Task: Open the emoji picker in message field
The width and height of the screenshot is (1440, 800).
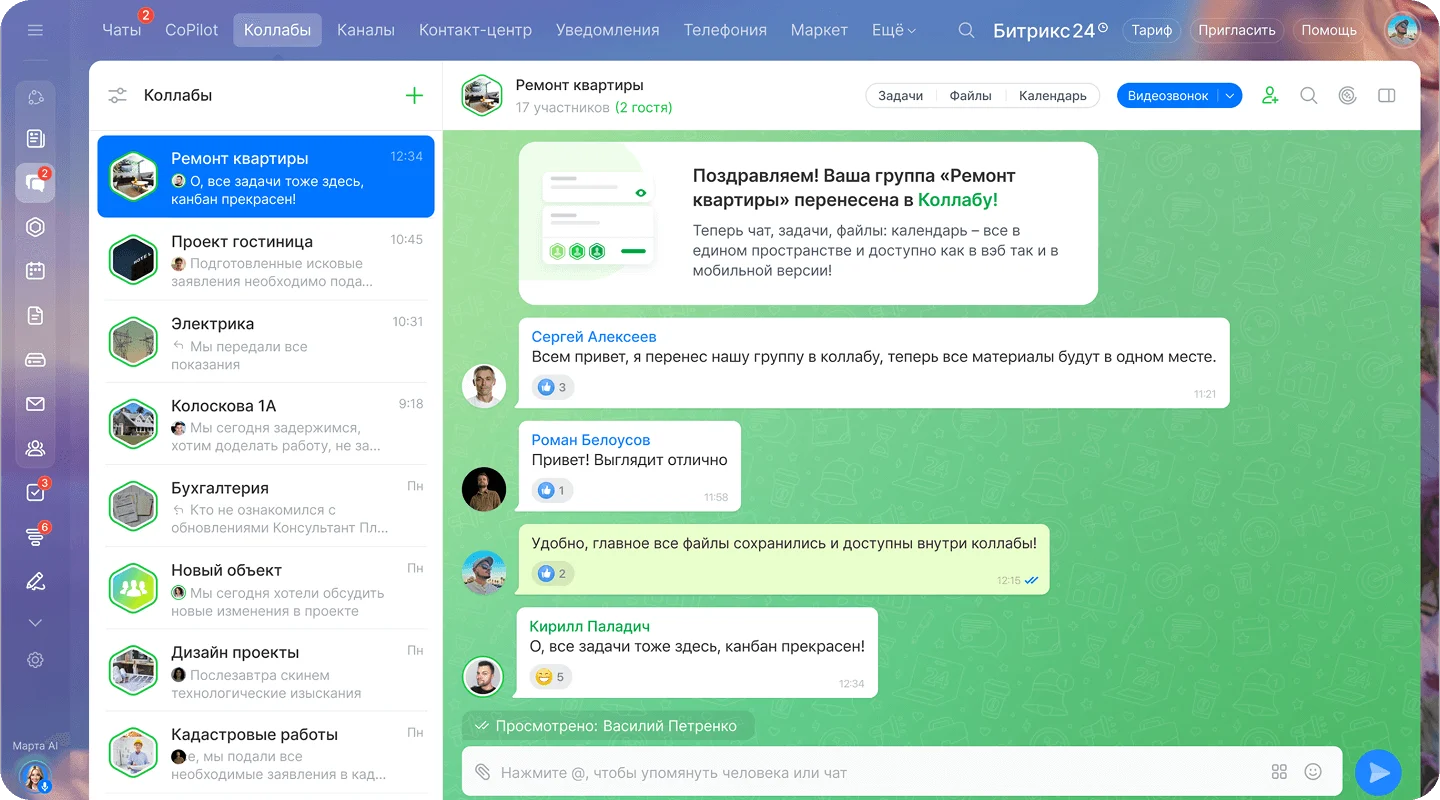Action: [x=1313, y=772]
